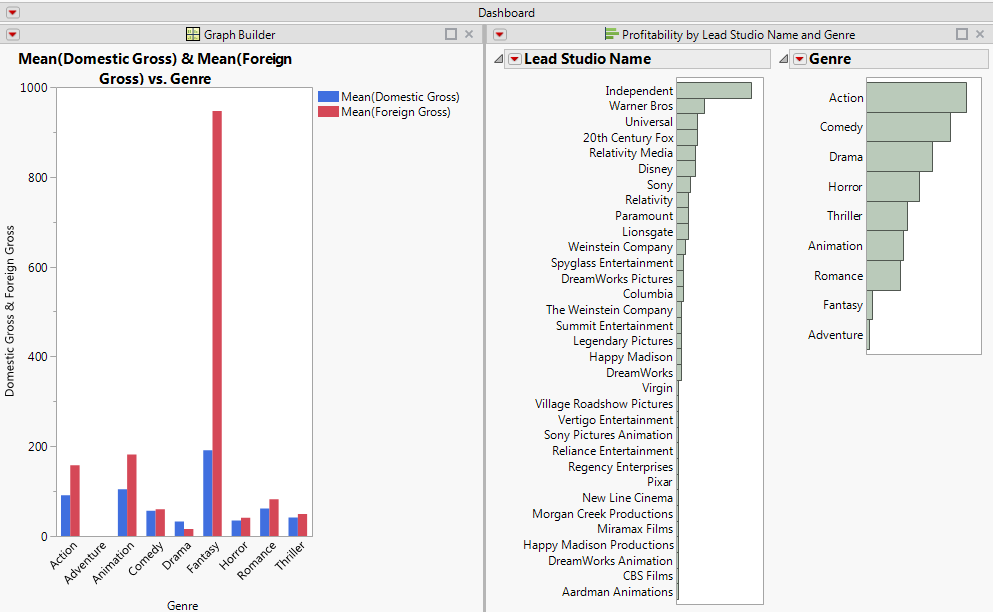Click the Thriller x-axis category label
This screenshot has width=993, height=612.
(290, 556)
